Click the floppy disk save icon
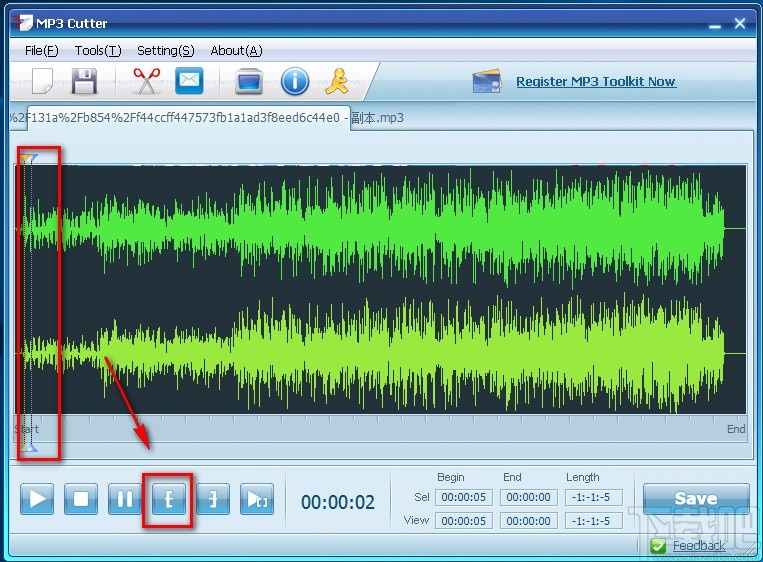 (84, 81)
